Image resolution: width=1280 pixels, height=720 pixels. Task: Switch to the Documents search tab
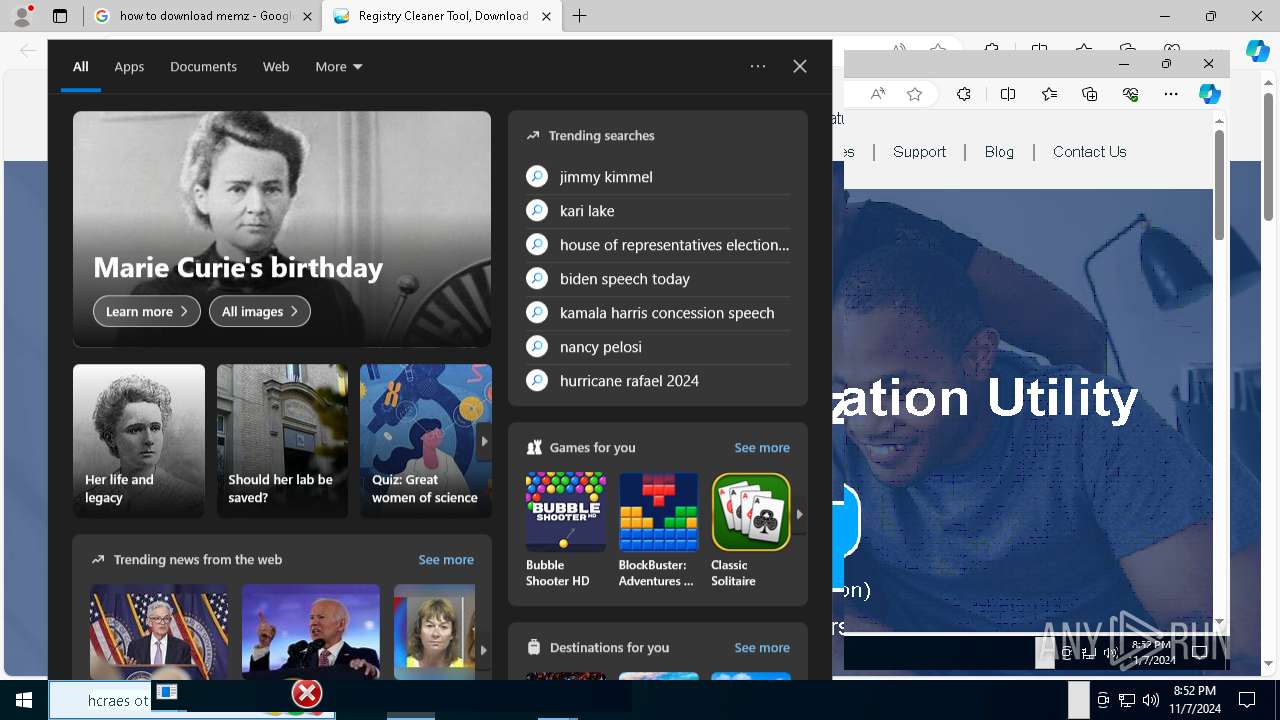[x=203, y=67]
